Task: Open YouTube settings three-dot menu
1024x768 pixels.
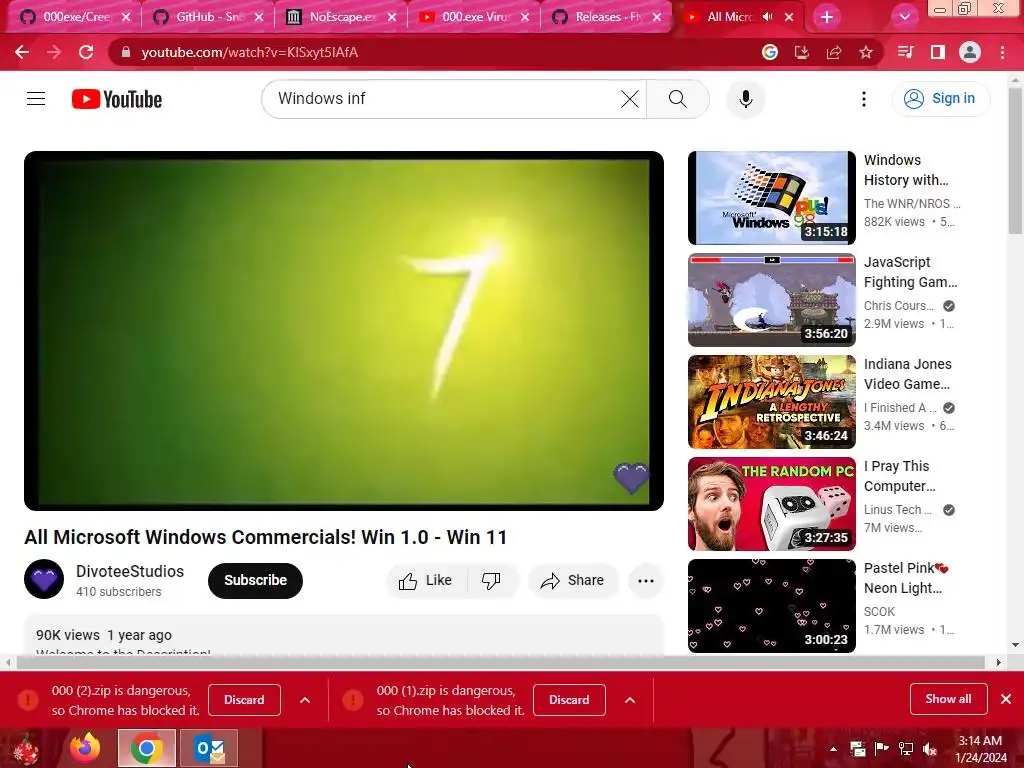Action: [864, 99]
